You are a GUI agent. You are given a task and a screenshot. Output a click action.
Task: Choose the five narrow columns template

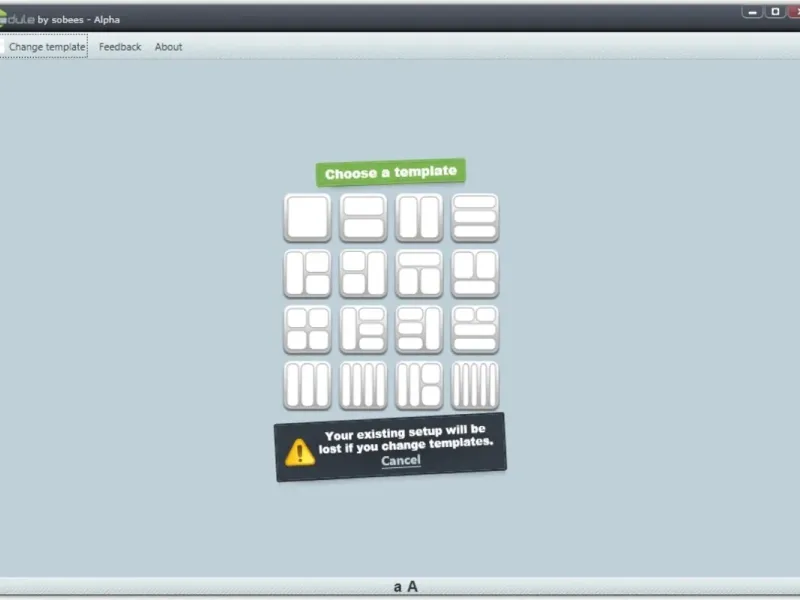pos(475,386)
